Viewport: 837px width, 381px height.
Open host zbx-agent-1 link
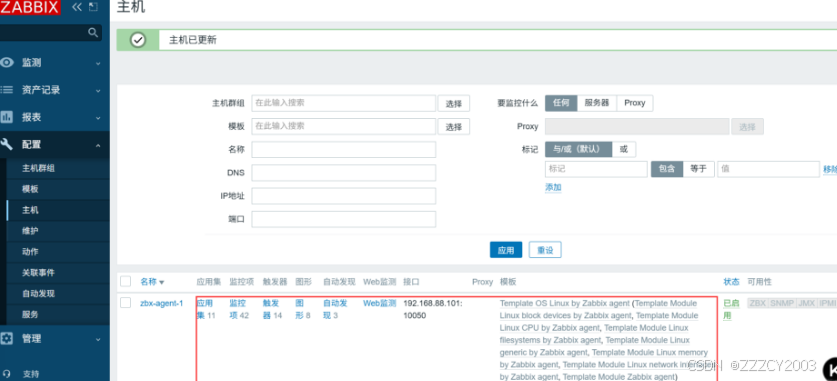(162, 303)
